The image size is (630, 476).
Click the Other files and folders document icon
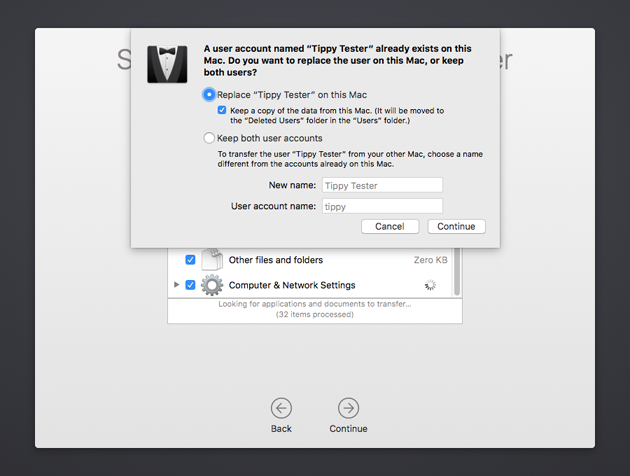coord(212,259)
